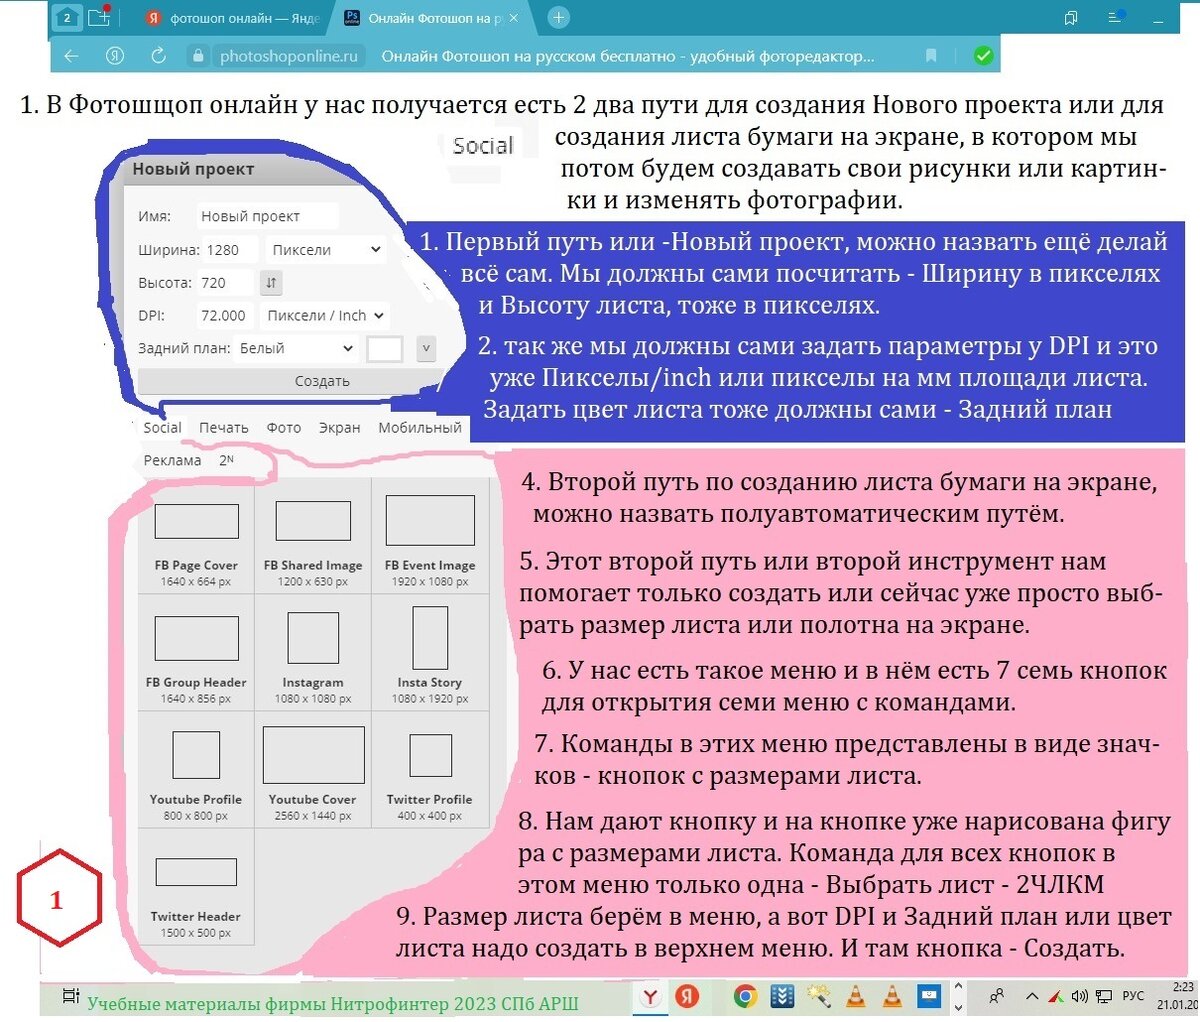This screenshot has height=1022, width=1200.
Task: Switch to the фотошоп онлайн Яндекс tab
Action: 233,18
